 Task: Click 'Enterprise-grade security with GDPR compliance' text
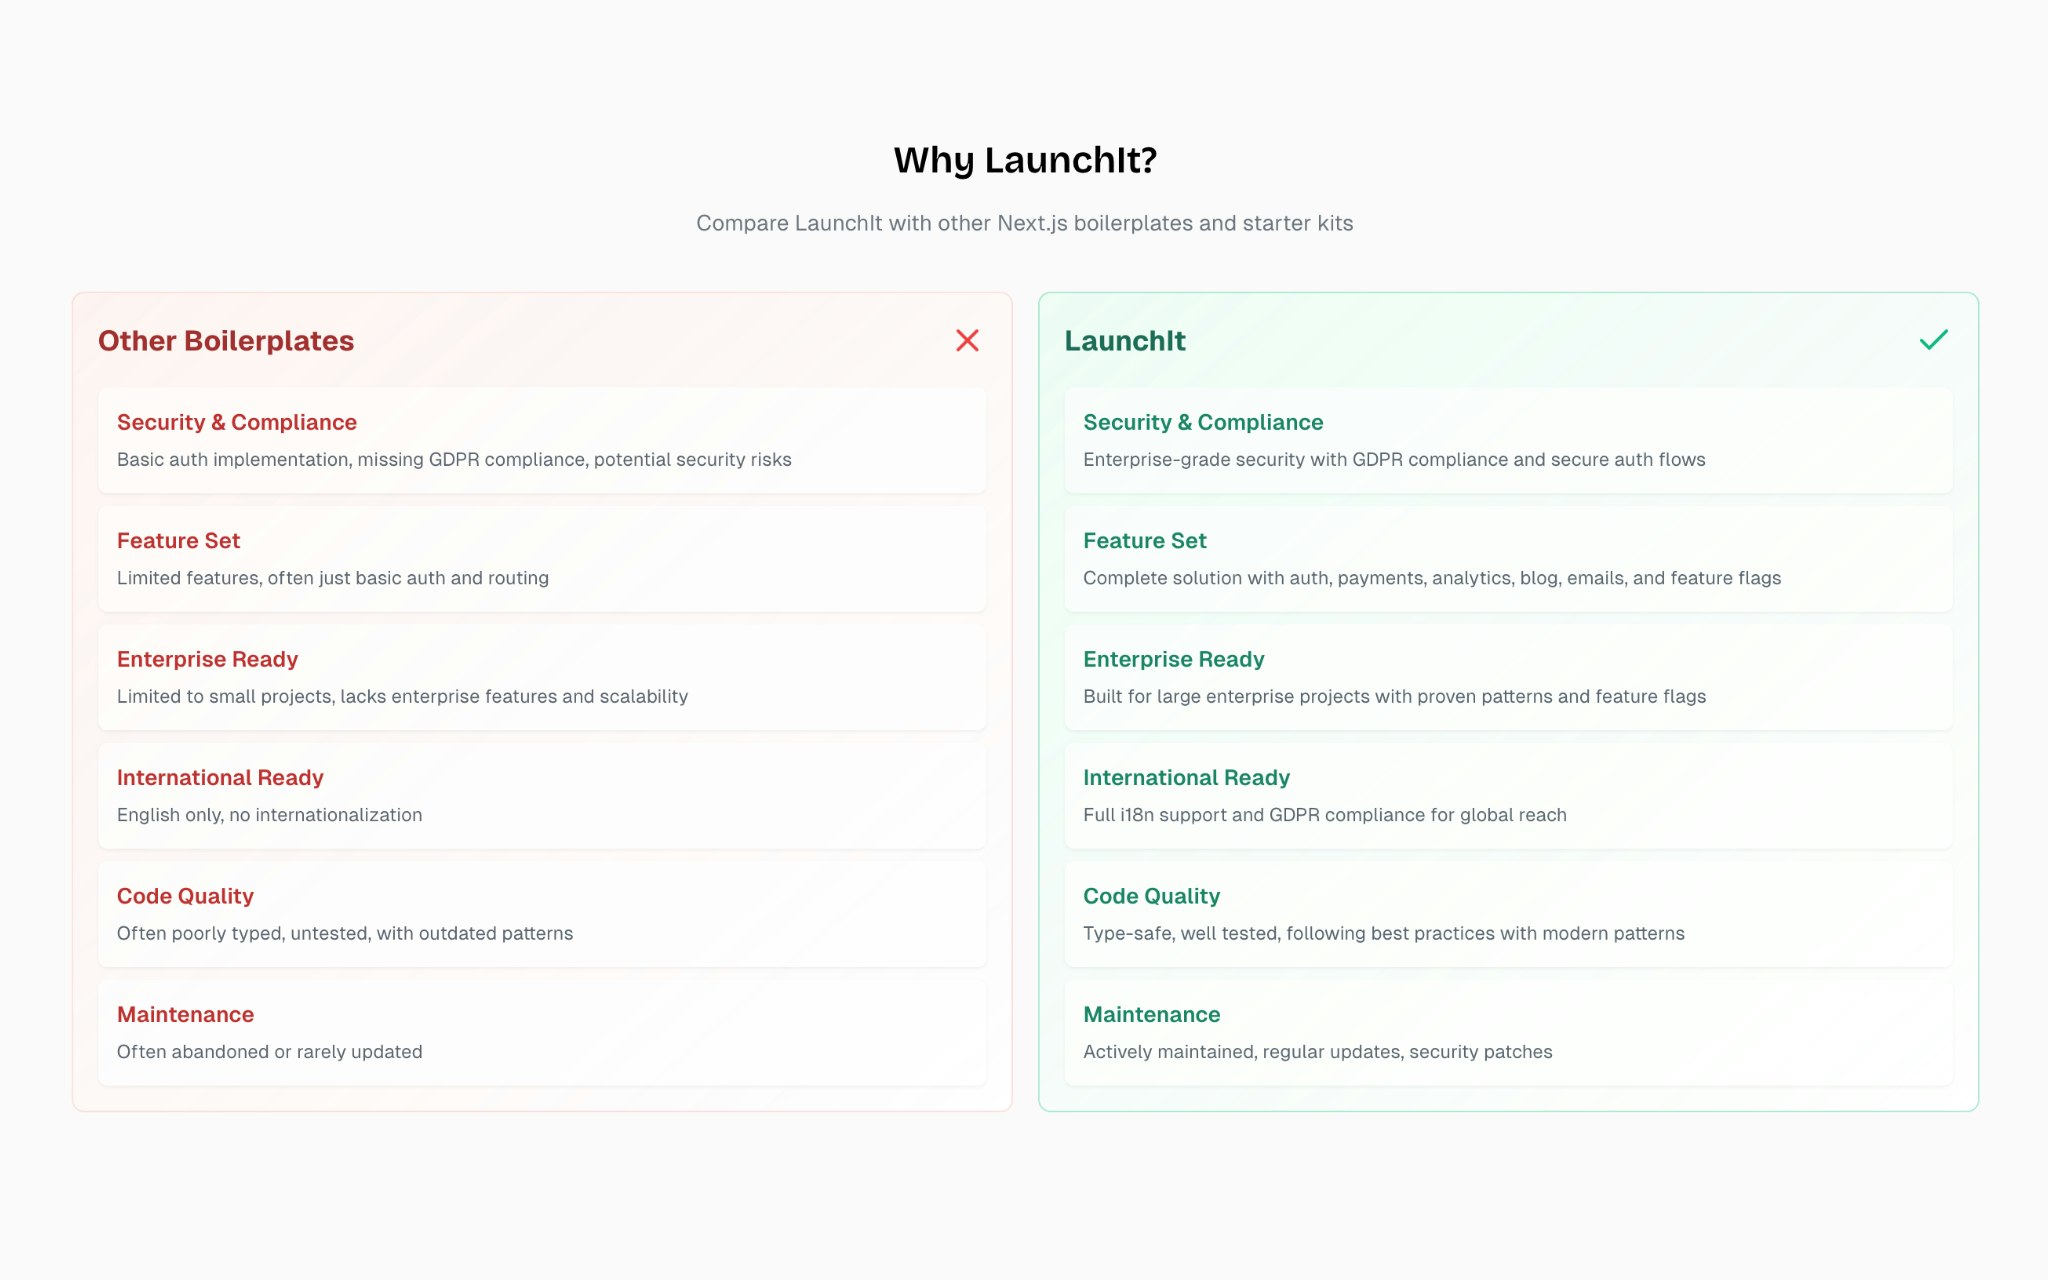[1394, 459]
